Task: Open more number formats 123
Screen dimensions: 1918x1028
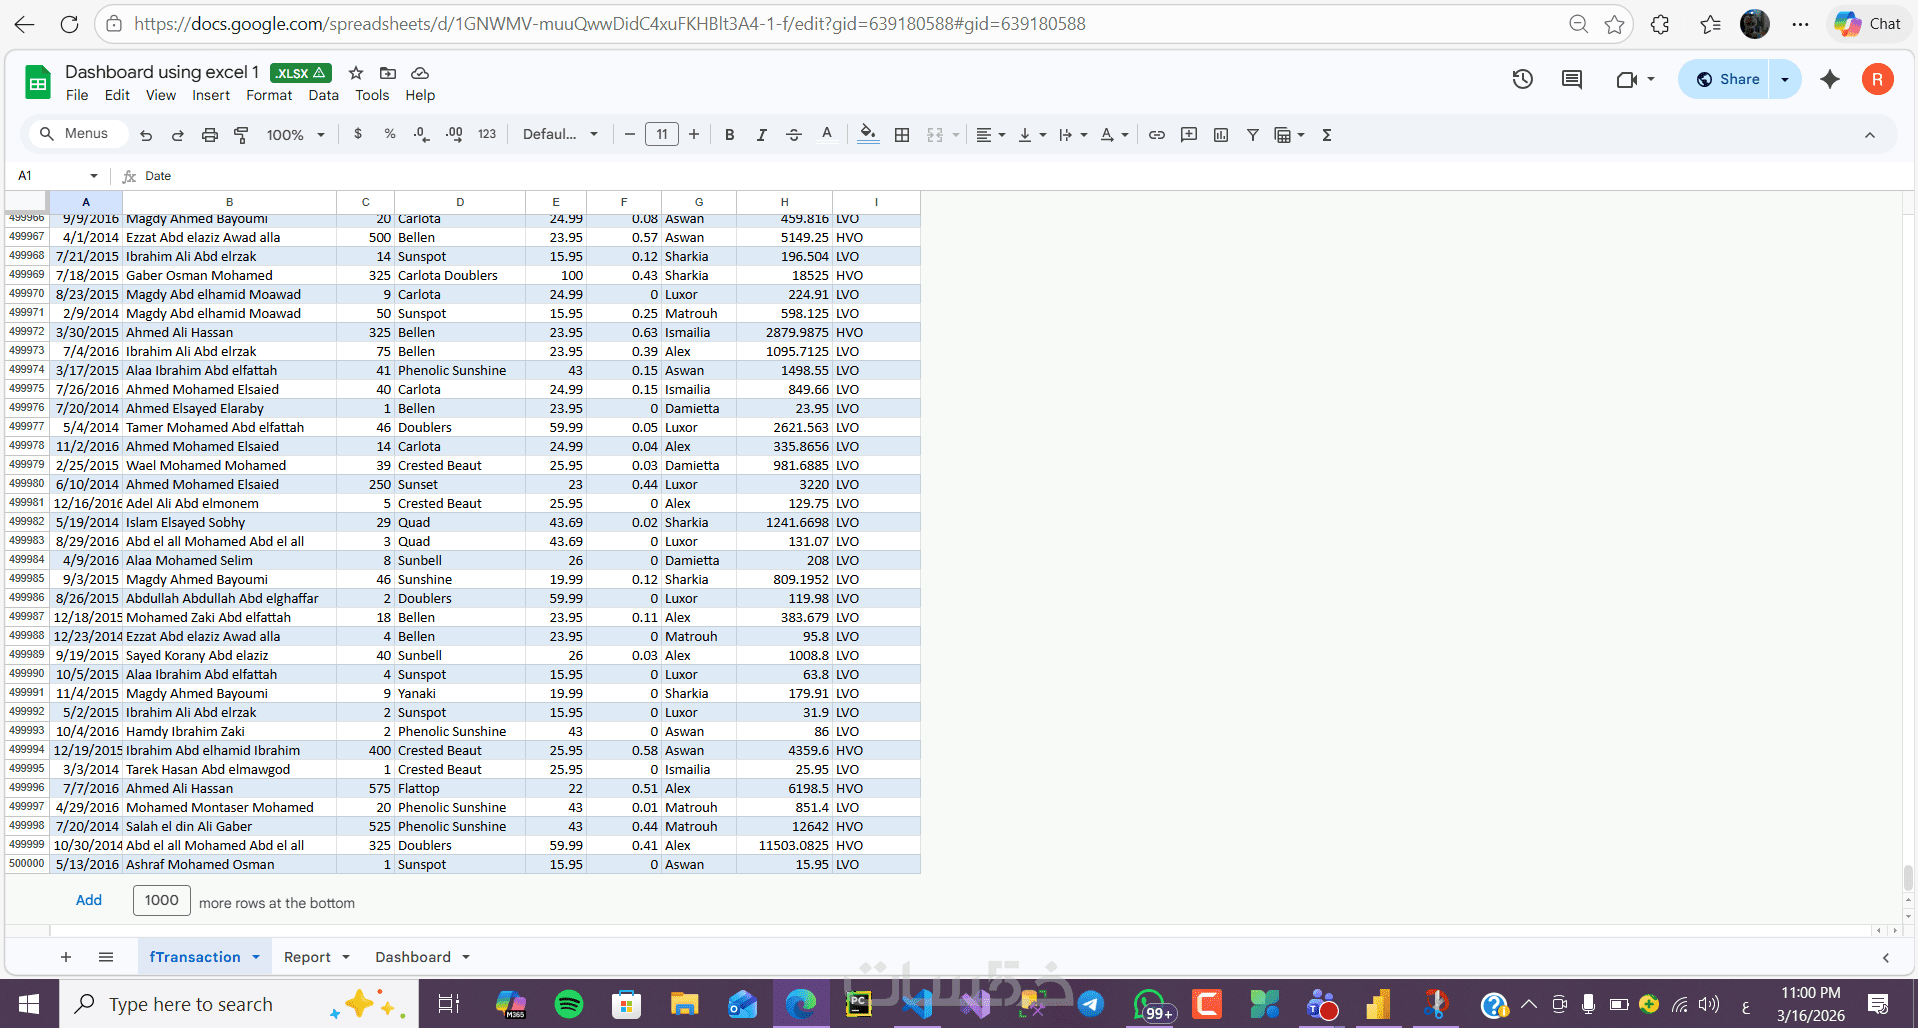Action: pyautogui.click(x=487, y=134)
